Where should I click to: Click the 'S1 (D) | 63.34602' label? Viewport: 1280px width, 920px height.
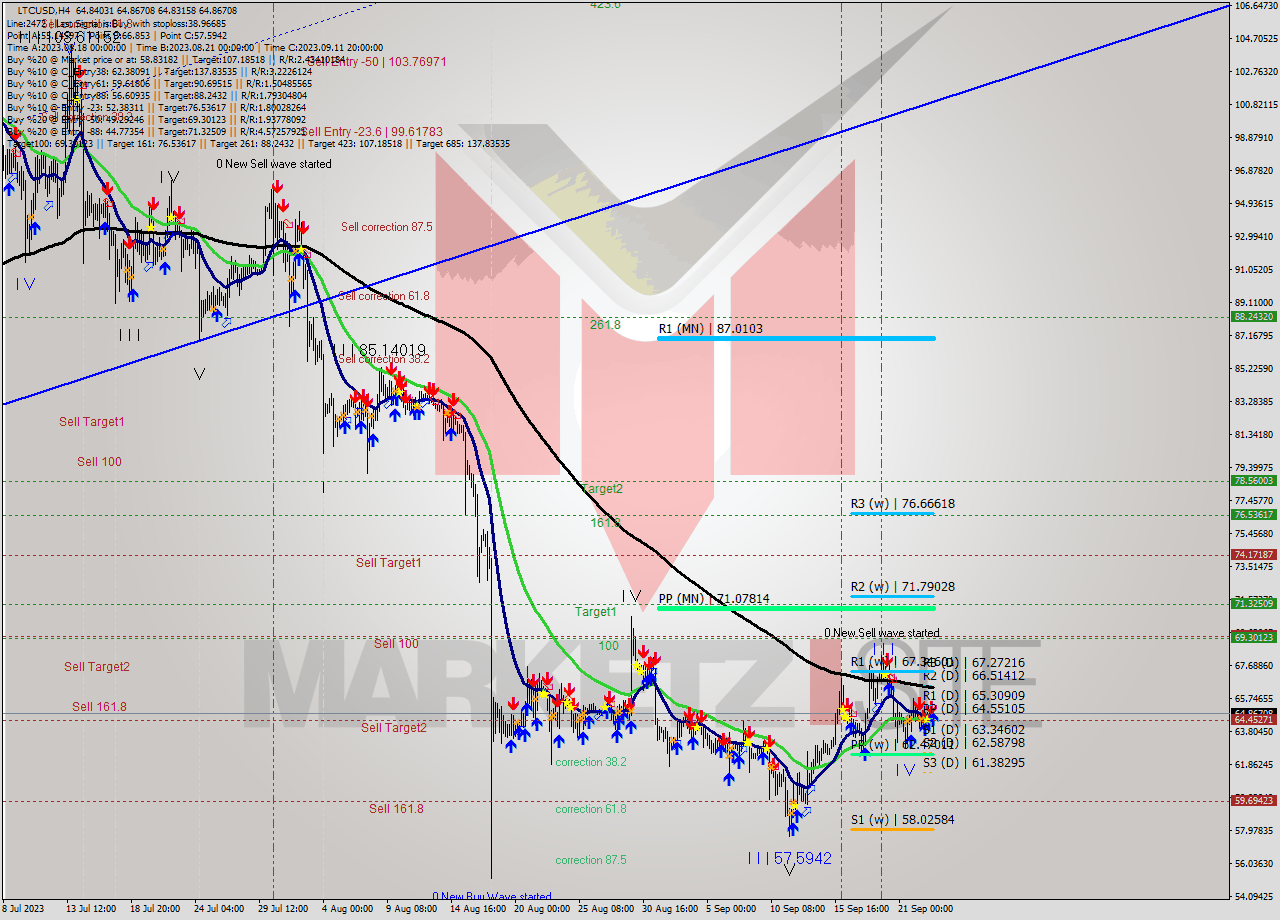(973, 730)
